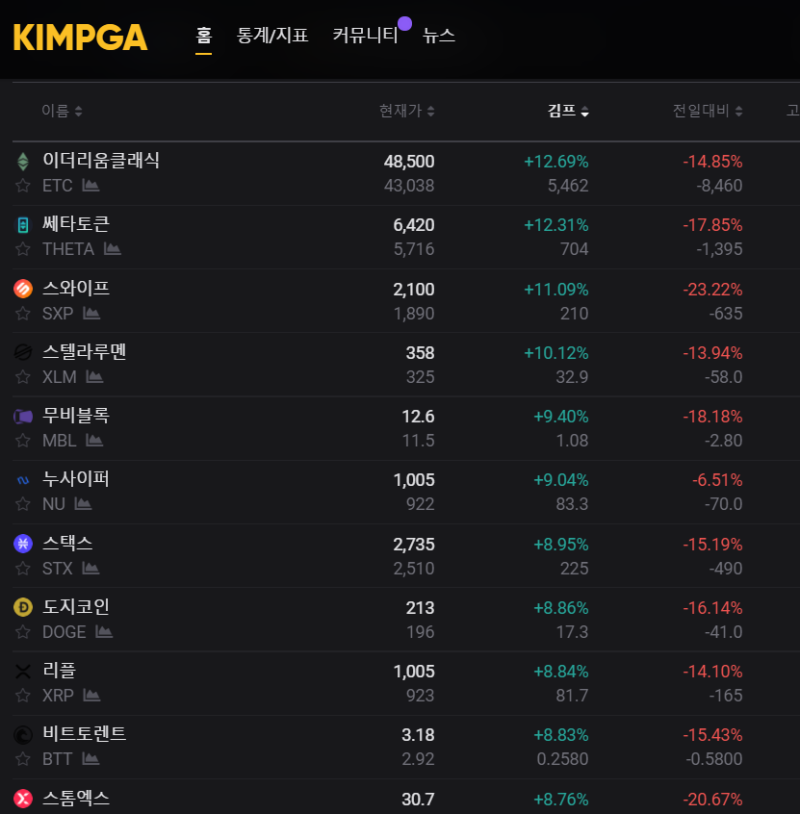Open the ETC chart icon
This screenshot has width=800, height=814.
90,185
